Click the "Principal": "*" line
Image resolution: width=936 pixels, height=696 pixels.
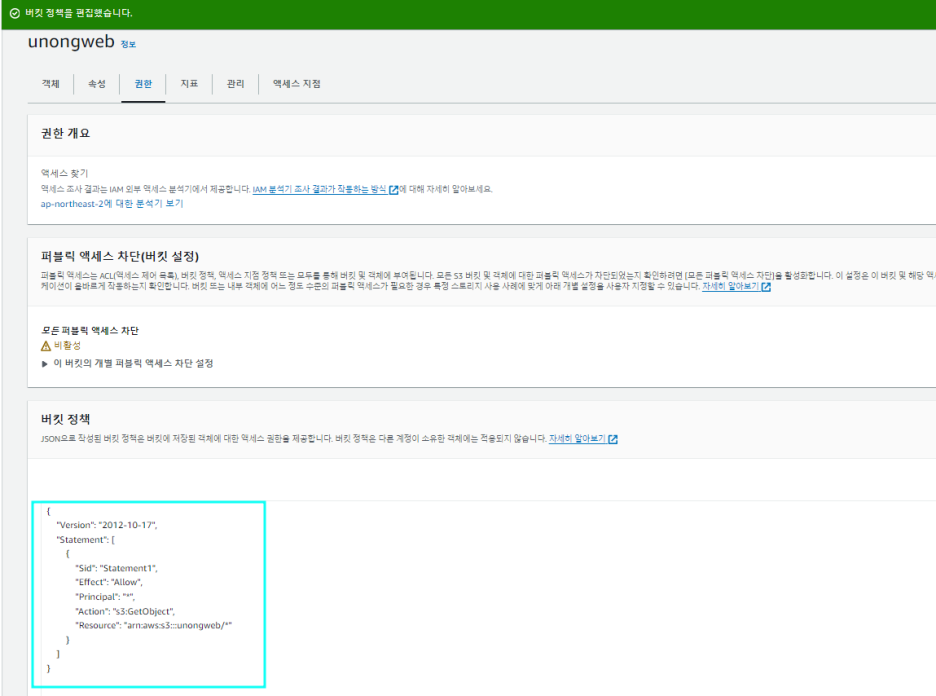pos(105,597)
